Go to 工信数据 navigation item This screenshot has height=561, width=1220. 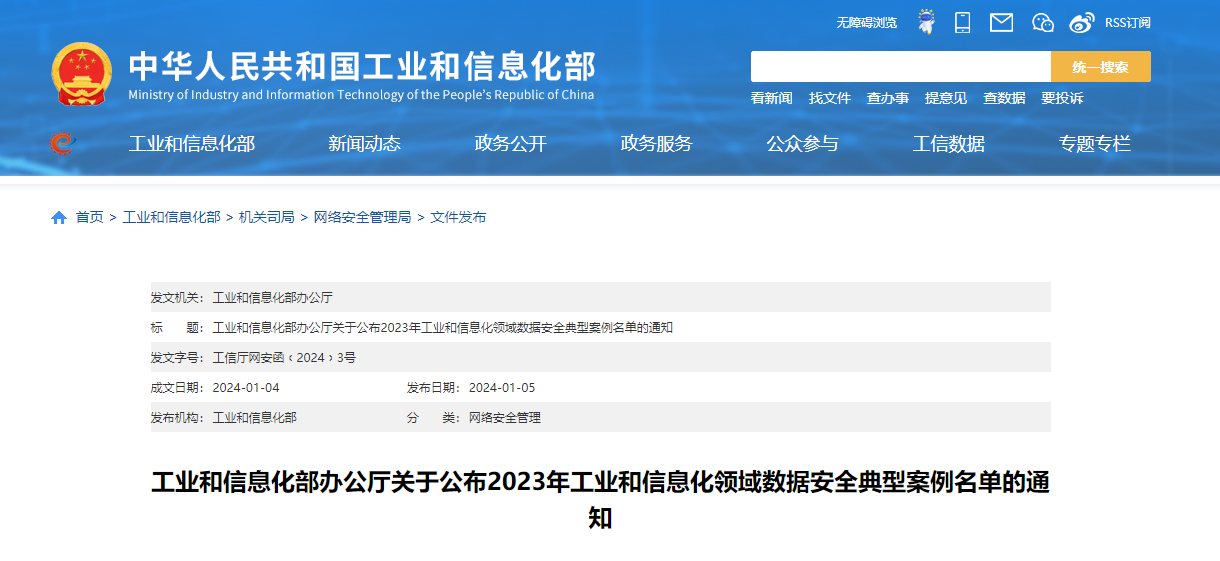948,144
